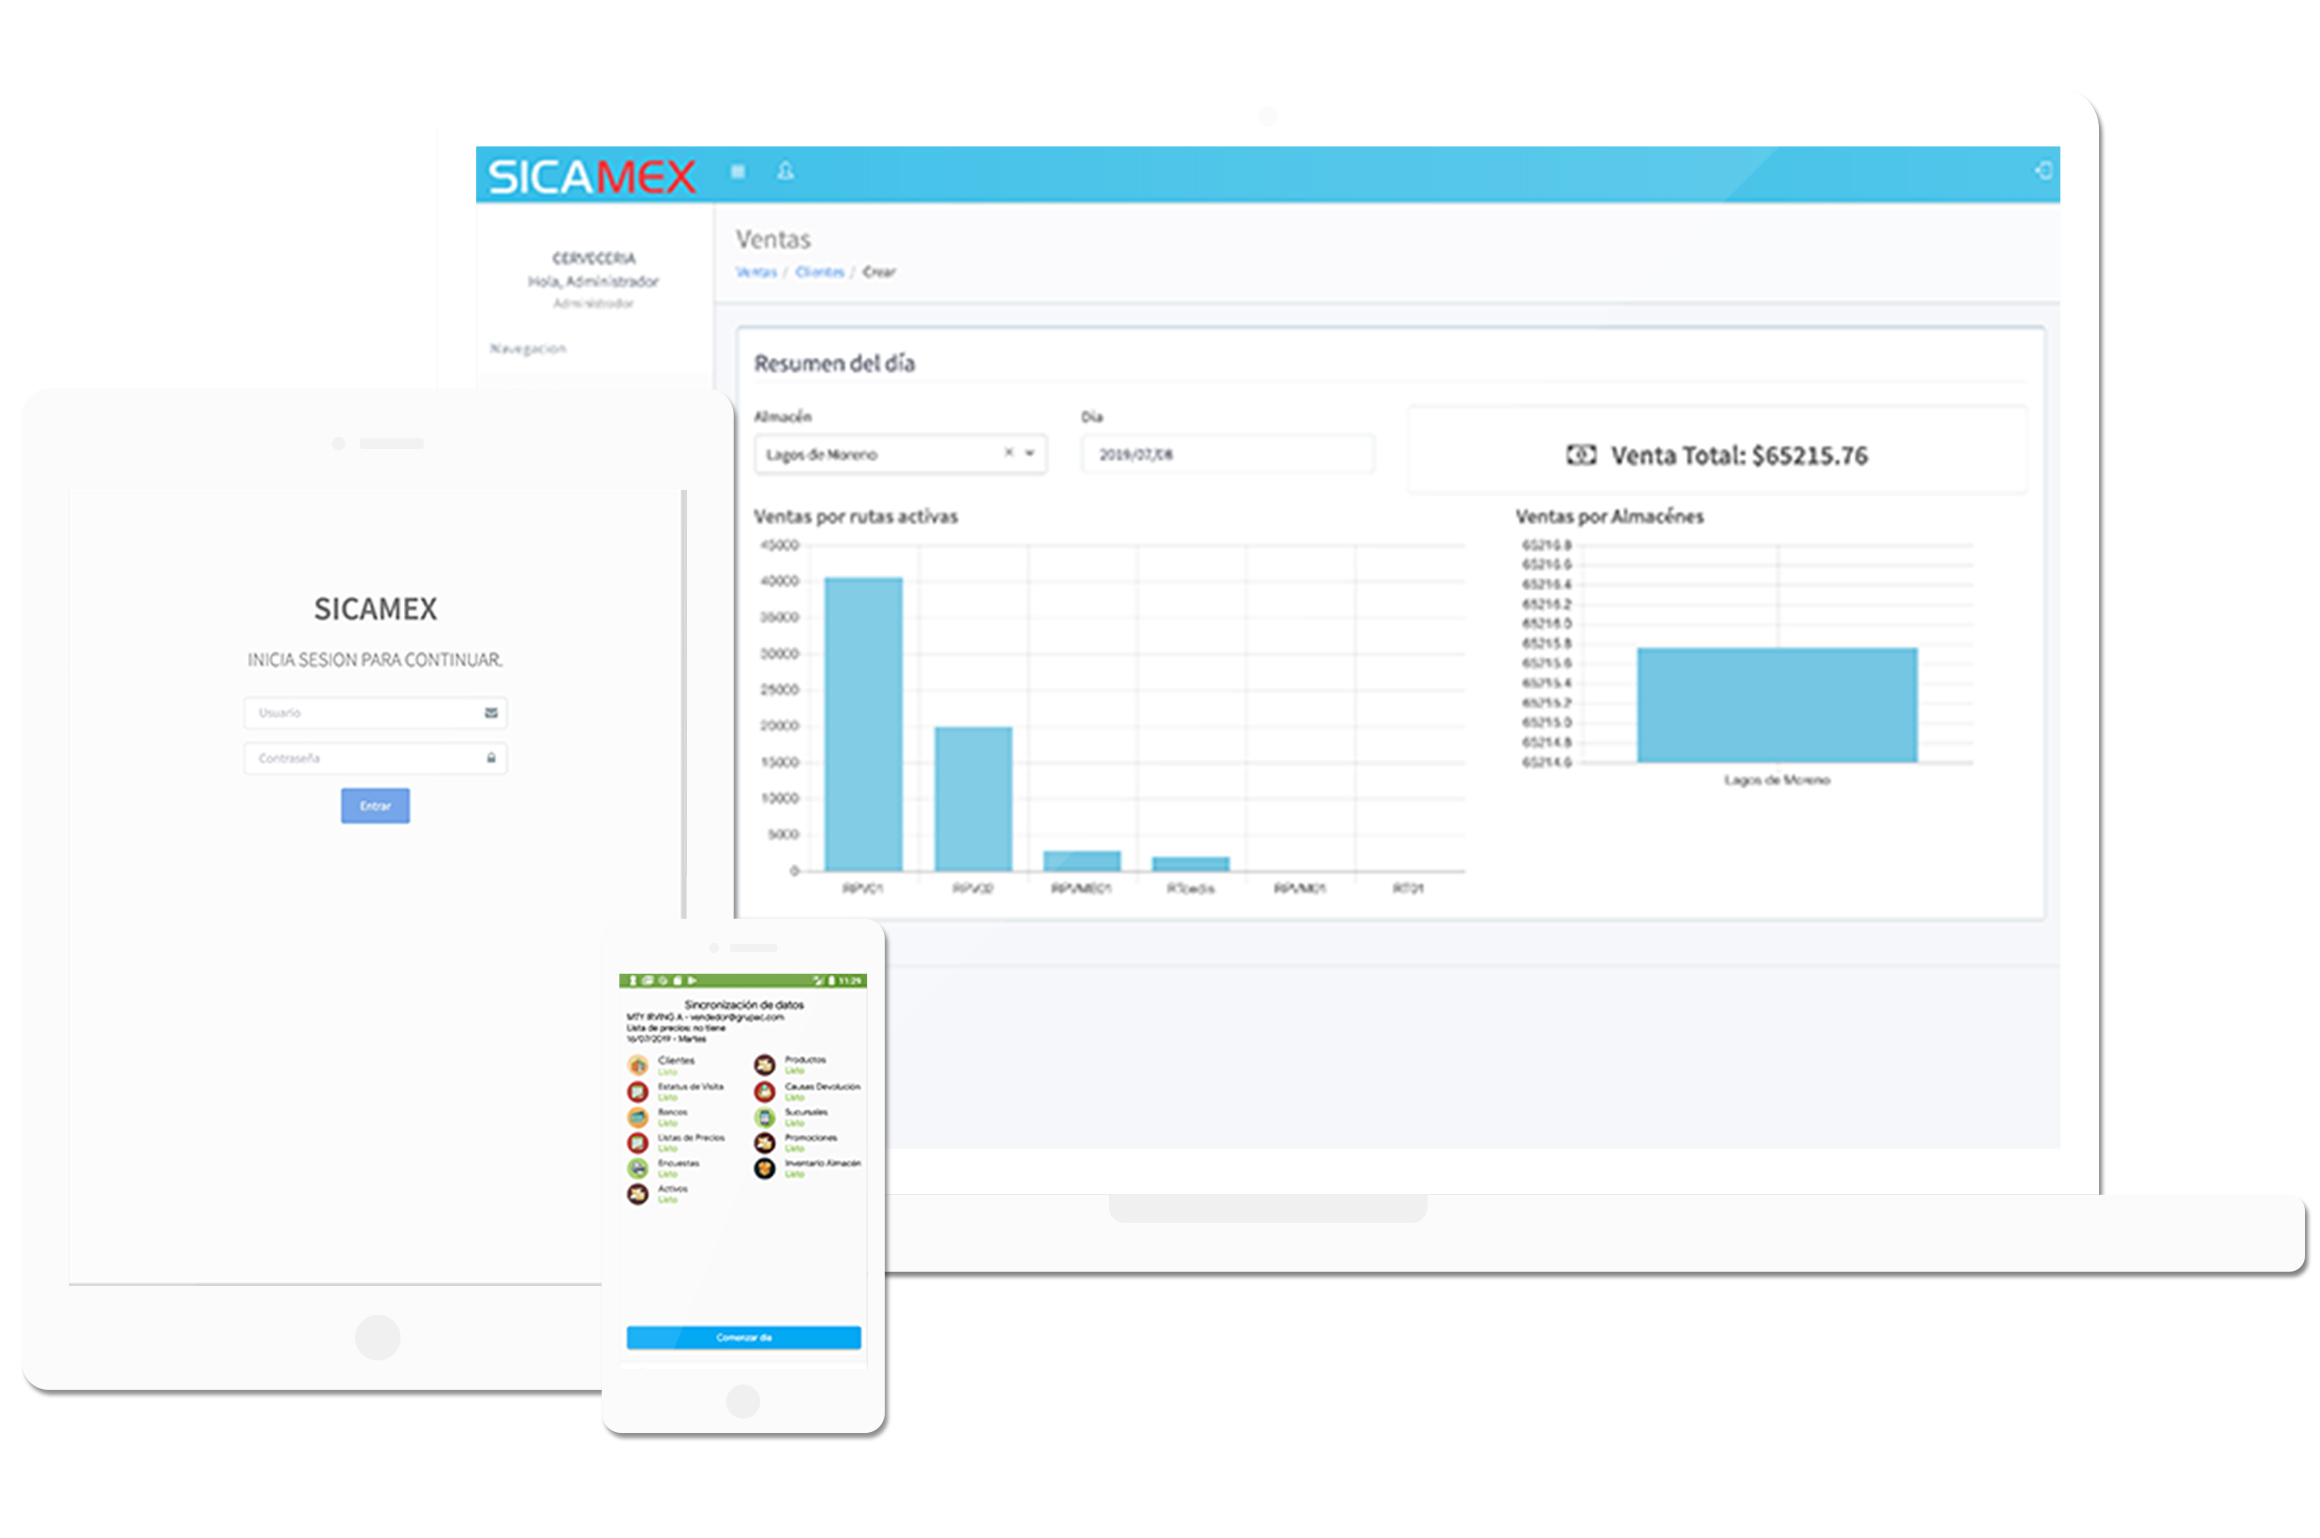Click the Crear breadcrumb item
The width and height of the screenshot is (2320, 1538).
pyautogui.click(x=879, y=272)
